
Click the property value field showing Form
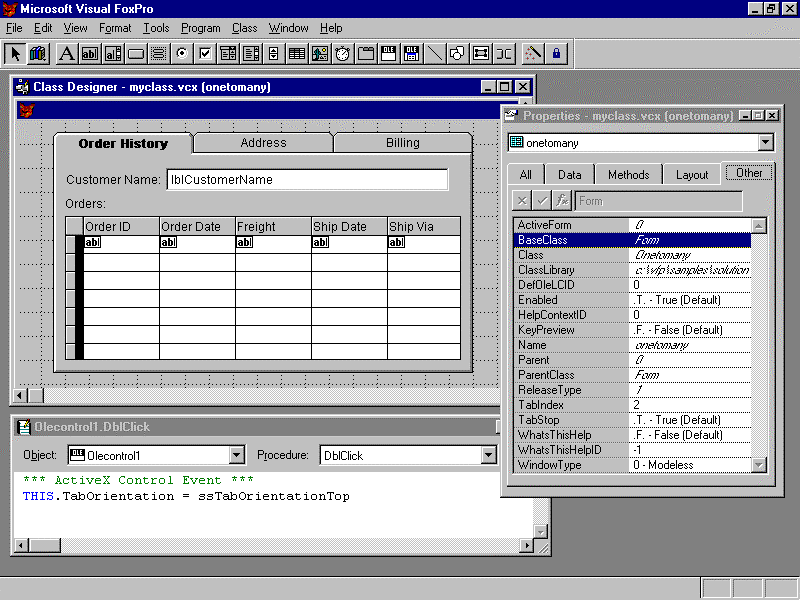658,201
